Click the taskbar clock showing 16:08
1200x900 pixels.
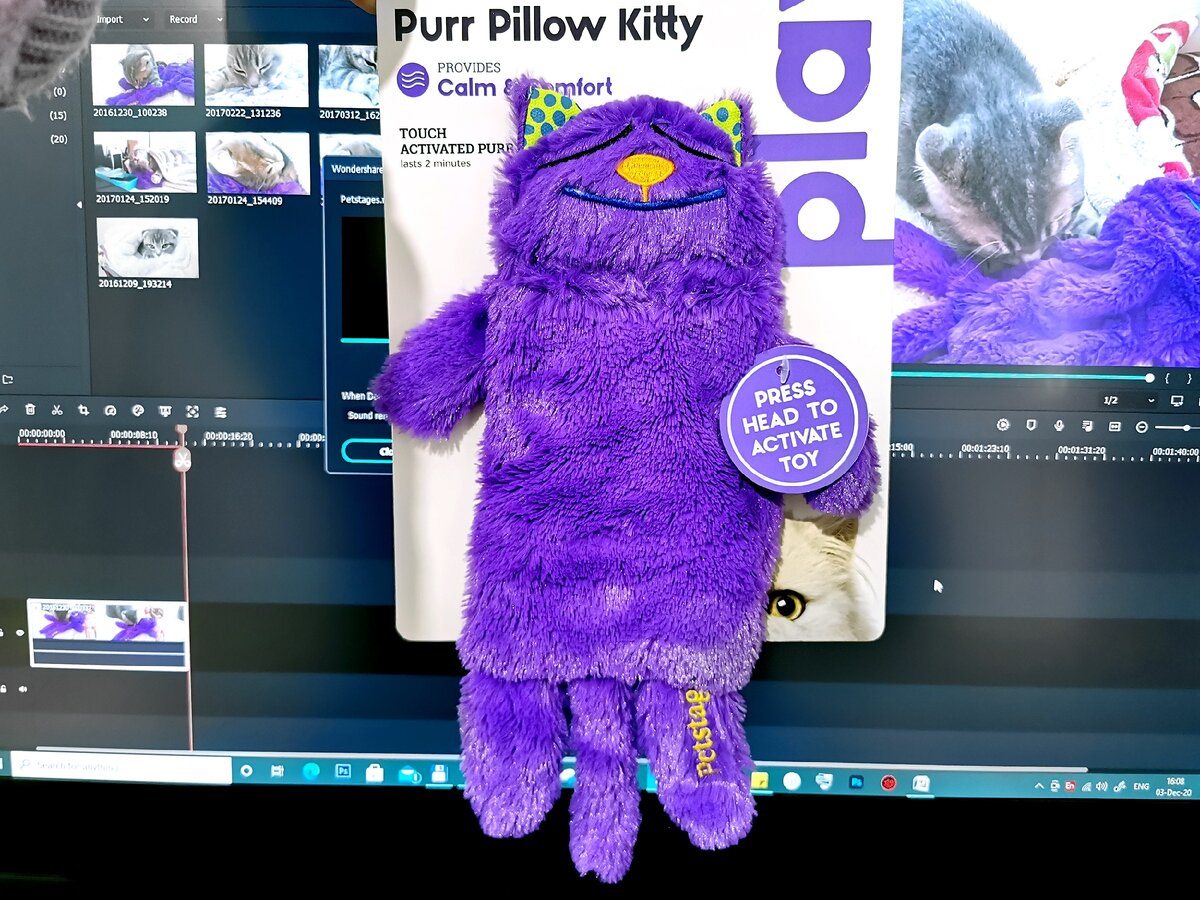pyautogui.click(x=1175, y=786)
